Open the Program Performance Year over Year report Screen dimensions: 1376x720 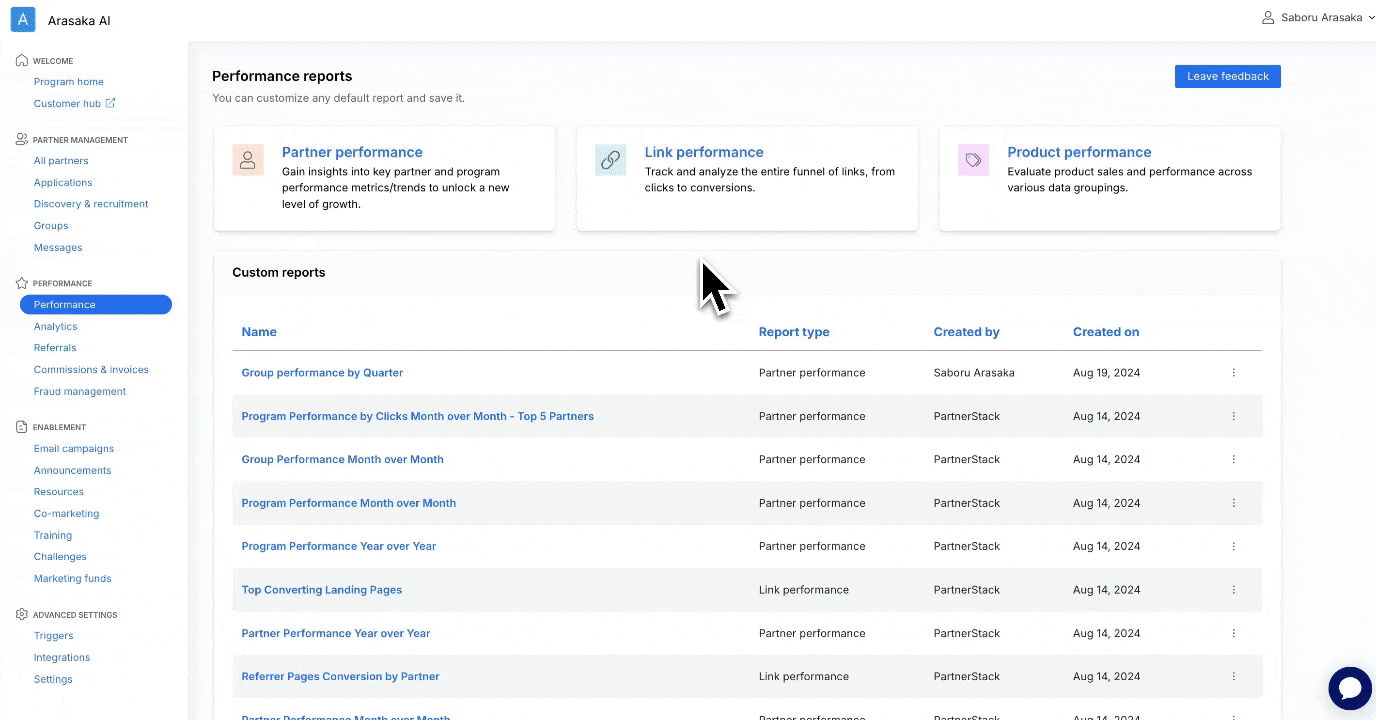(339, 546)
